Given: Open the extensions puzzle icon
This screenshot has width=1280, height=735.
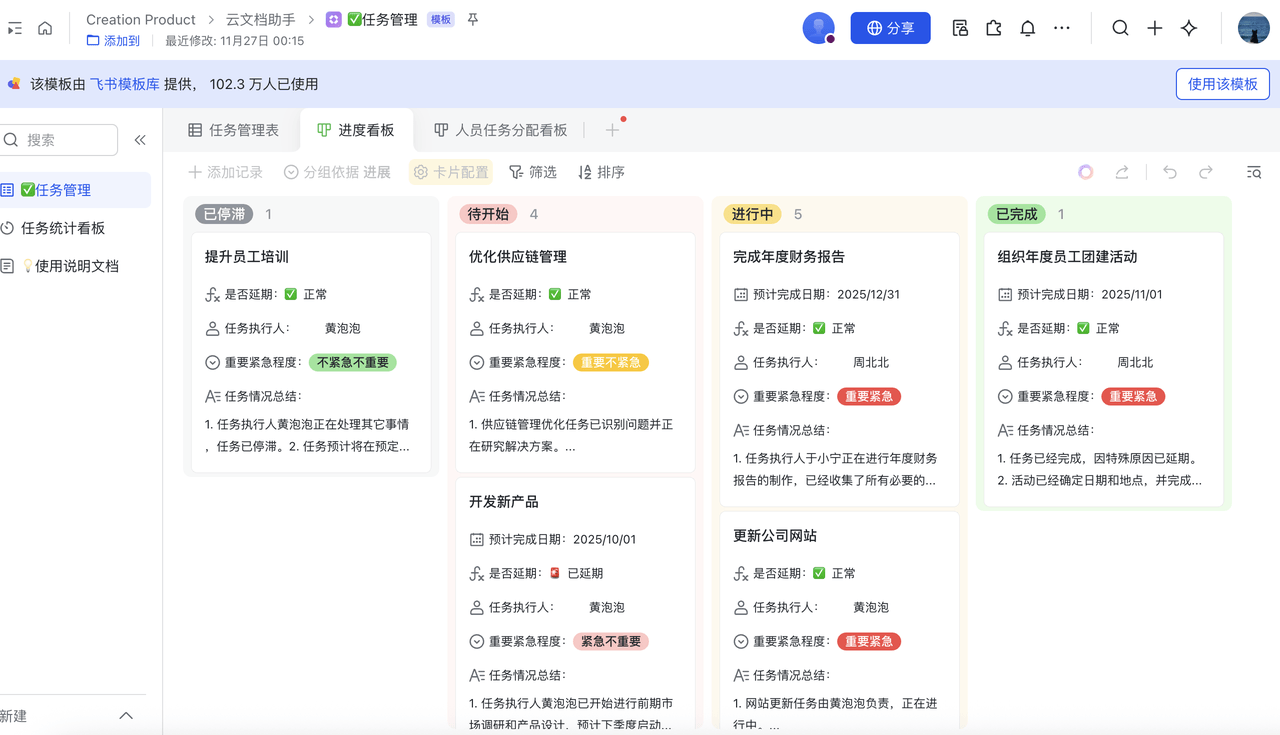Looking at the screenshot, I should point(993,29).
